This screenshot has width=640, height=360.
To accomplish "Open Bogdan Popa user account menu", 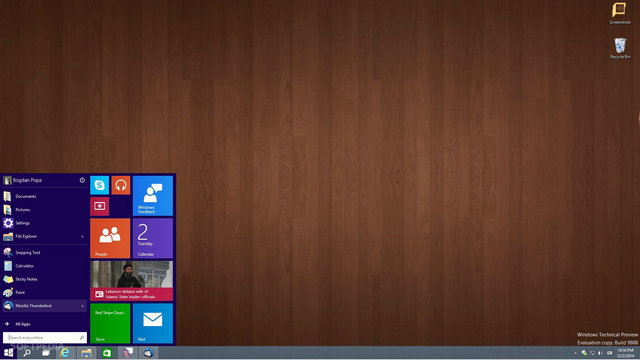I will coord(22,180).
